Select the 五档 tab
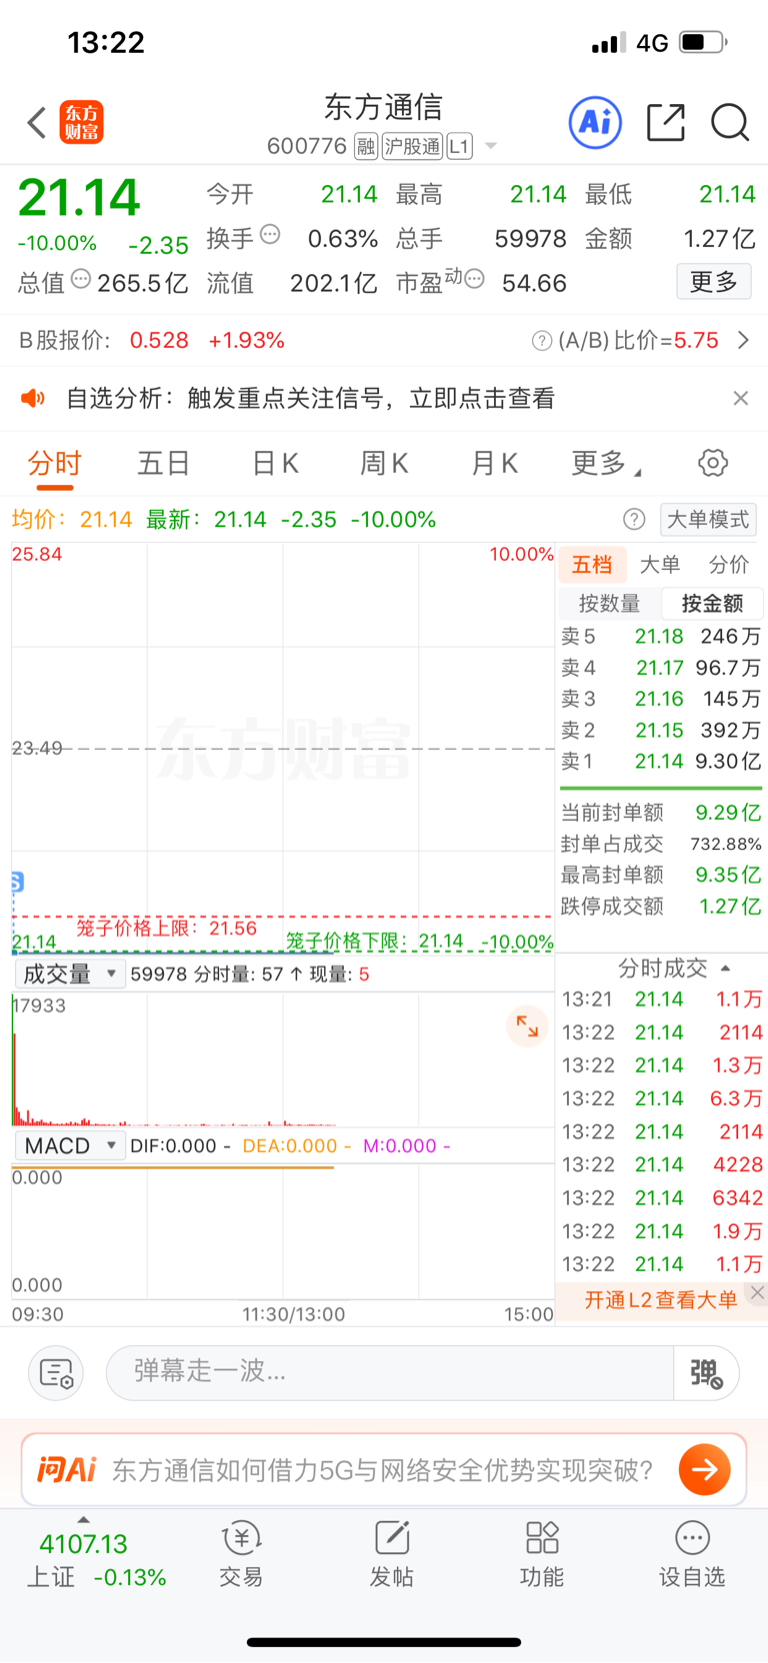The width and height of the screenshot is (768, 1663). point(592,565)
